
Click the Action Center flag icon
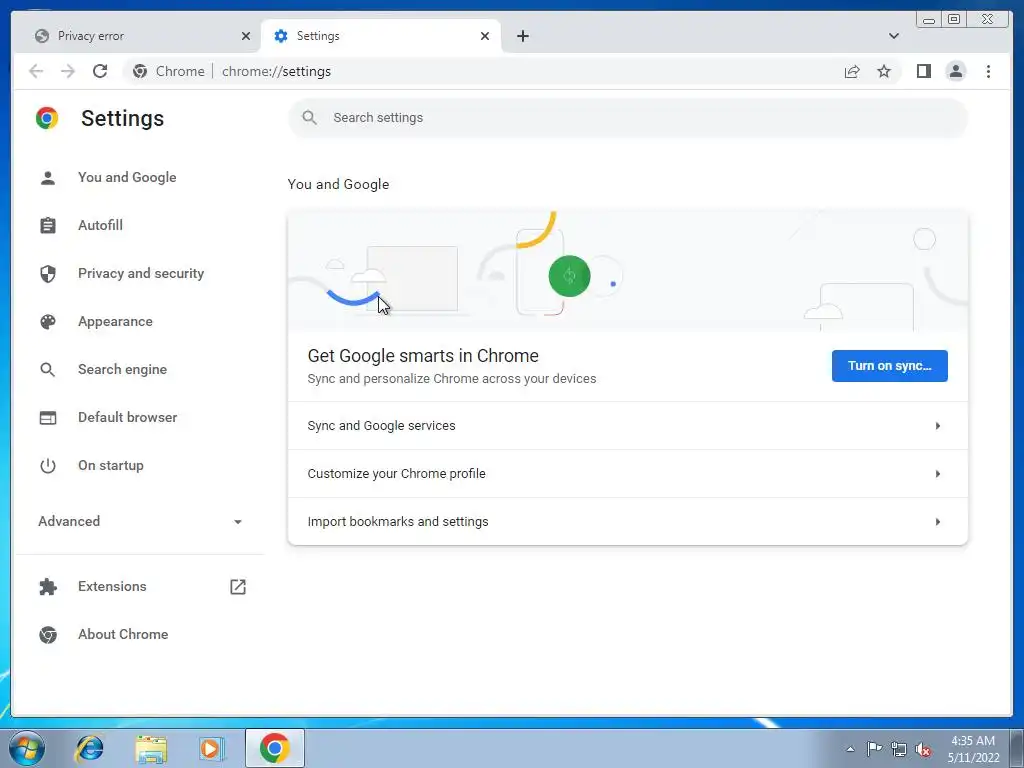pos(874,748)
